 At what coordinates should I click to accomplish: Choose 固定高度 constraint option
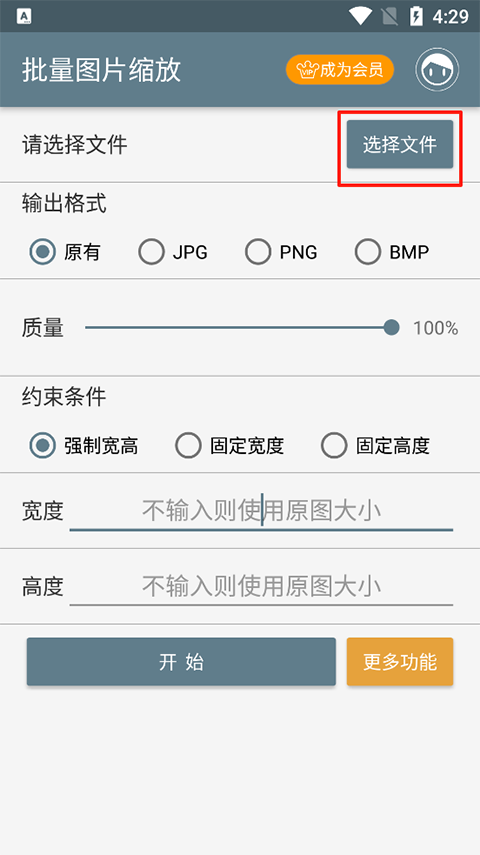point(375,445)
